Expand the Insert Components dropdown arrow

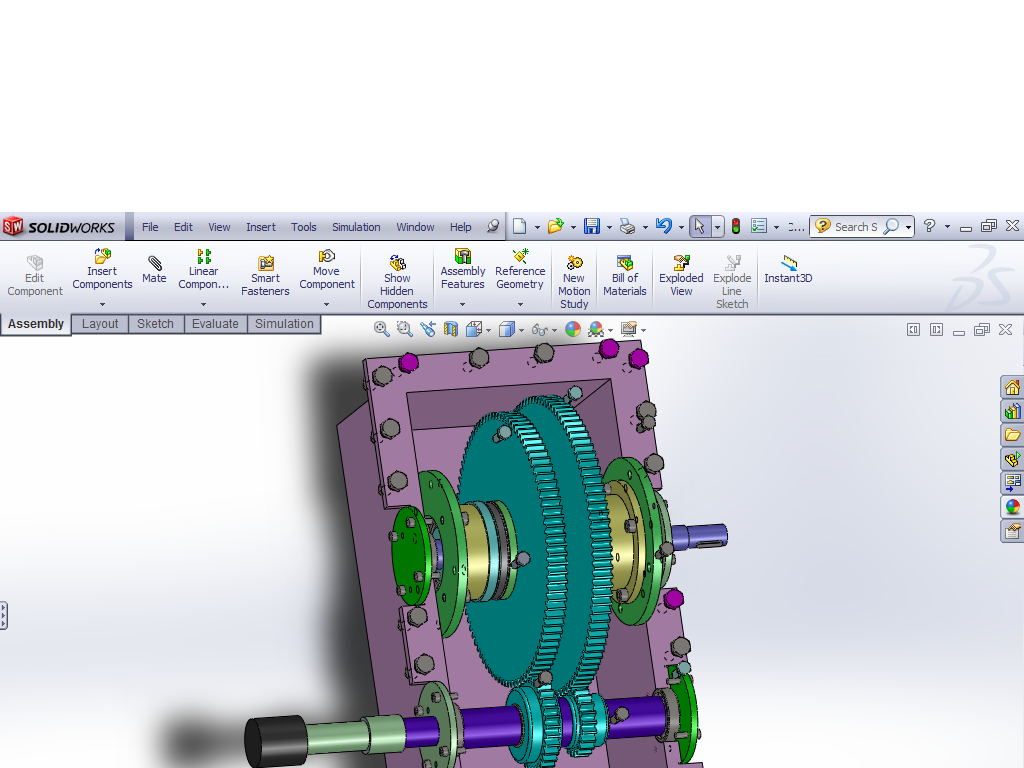coord(103,304)
